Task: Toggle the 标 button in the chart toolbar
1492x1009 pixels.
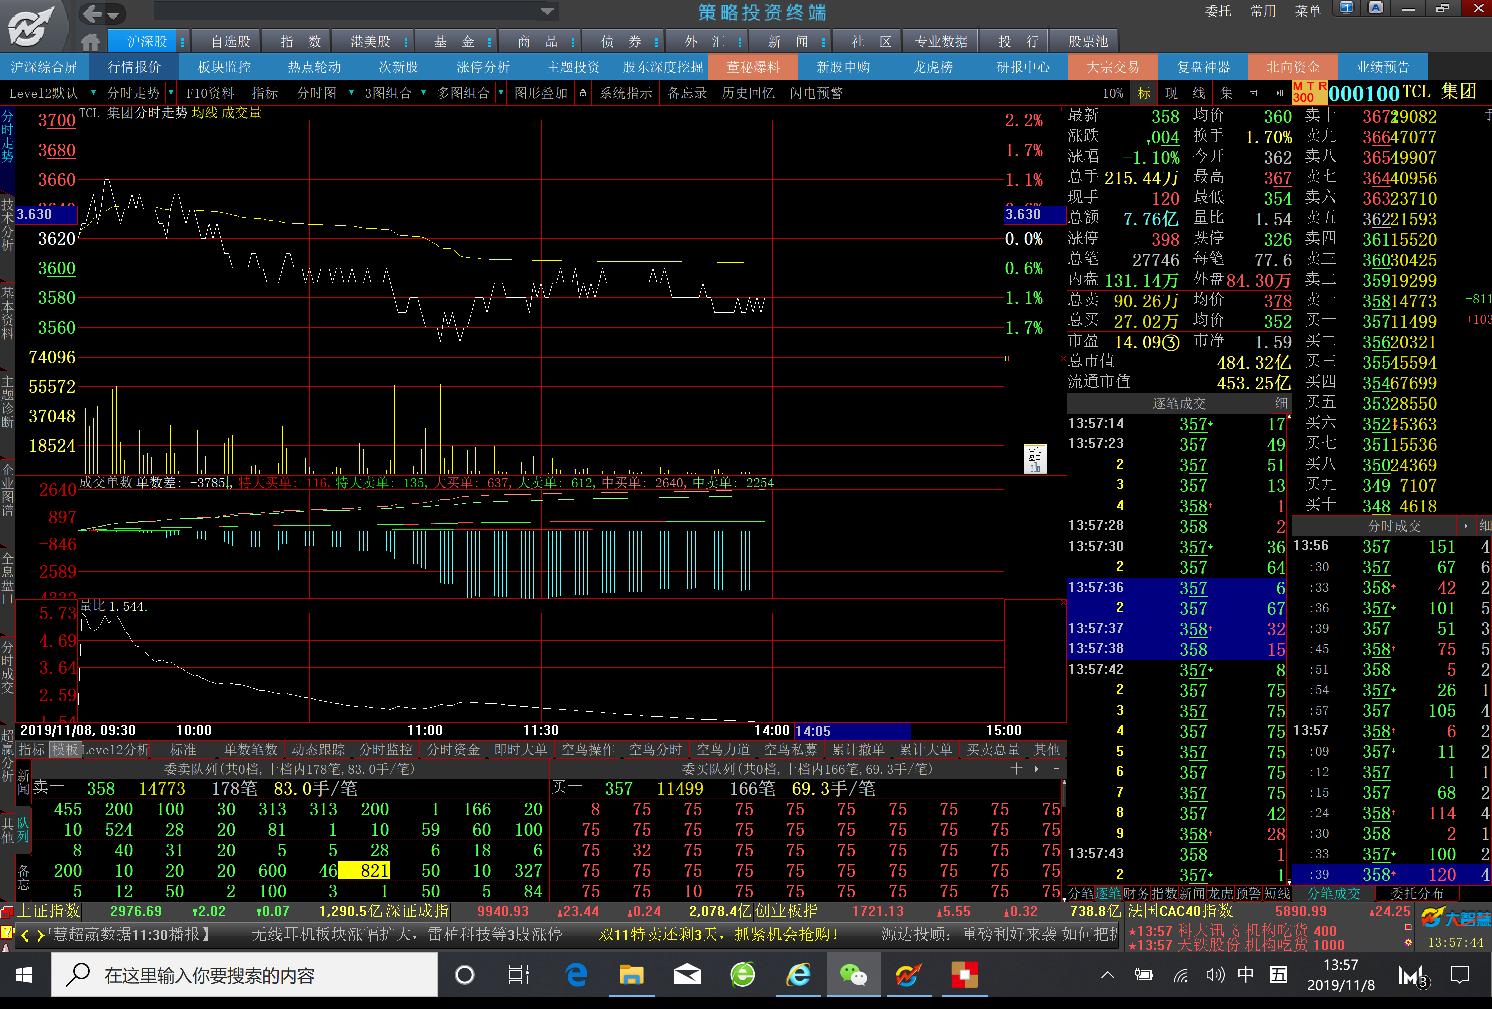Action: click(1143, 93)
